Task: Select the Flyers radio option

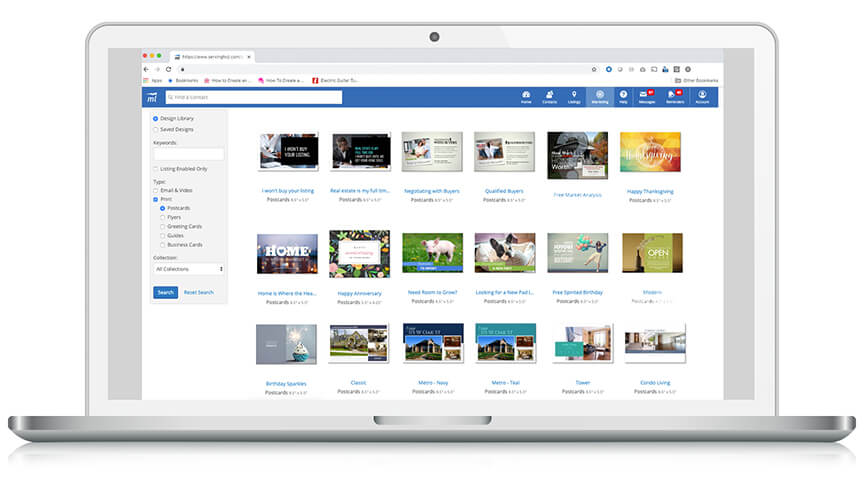Action: click(163, 217)
